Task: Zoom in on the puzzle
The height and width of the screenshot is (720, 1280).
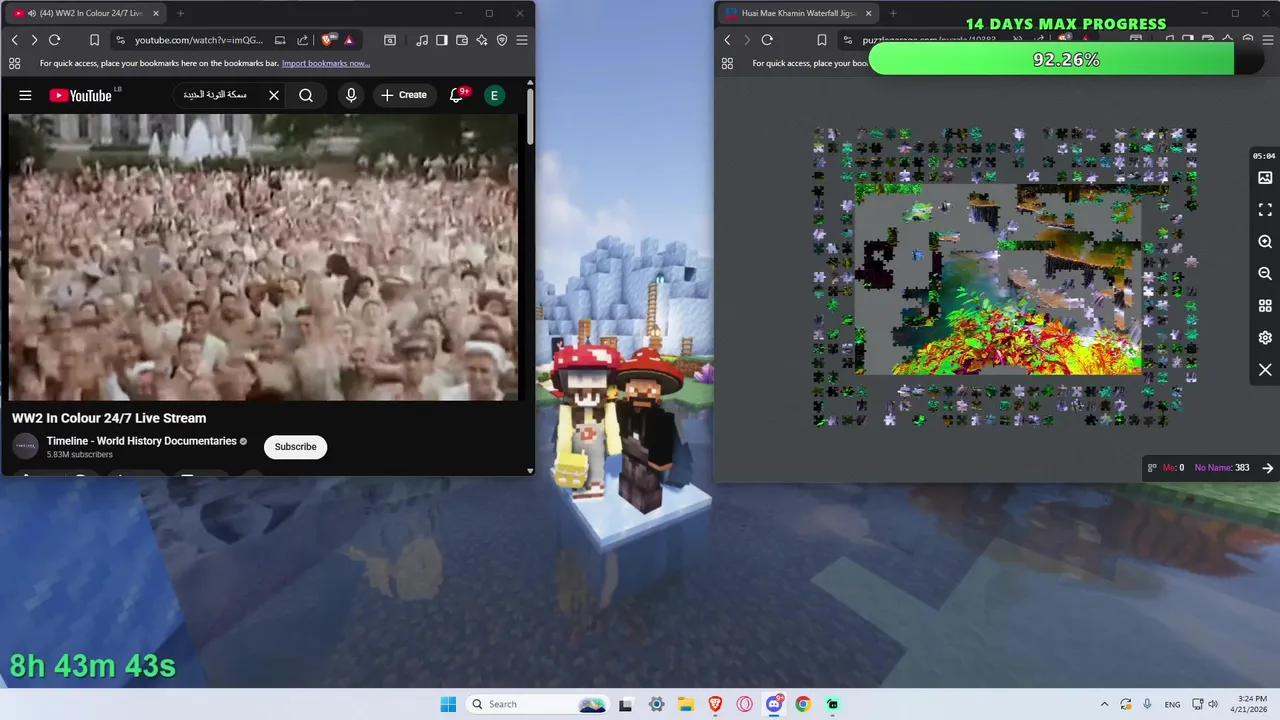Action: tap(1265, 242)
